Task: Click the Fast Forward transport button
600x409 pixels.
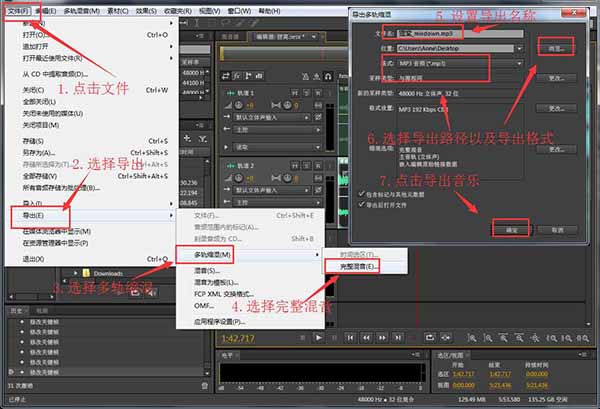Action: coord(382,337)
